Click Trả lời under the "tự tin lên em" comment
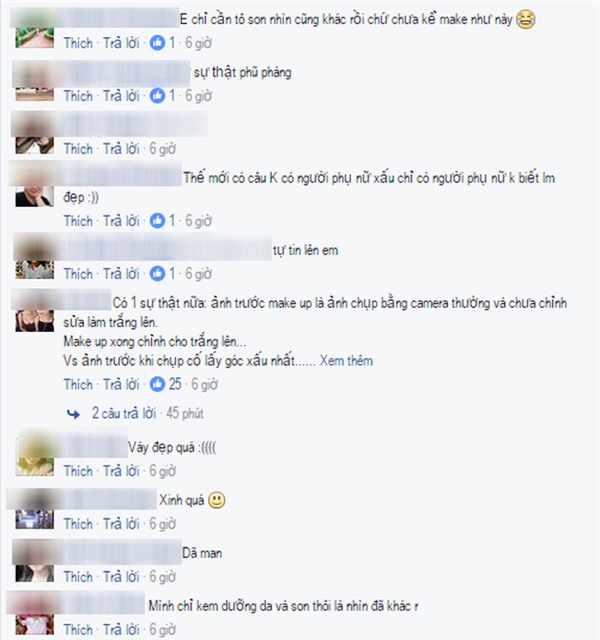 tap(121, 273)
